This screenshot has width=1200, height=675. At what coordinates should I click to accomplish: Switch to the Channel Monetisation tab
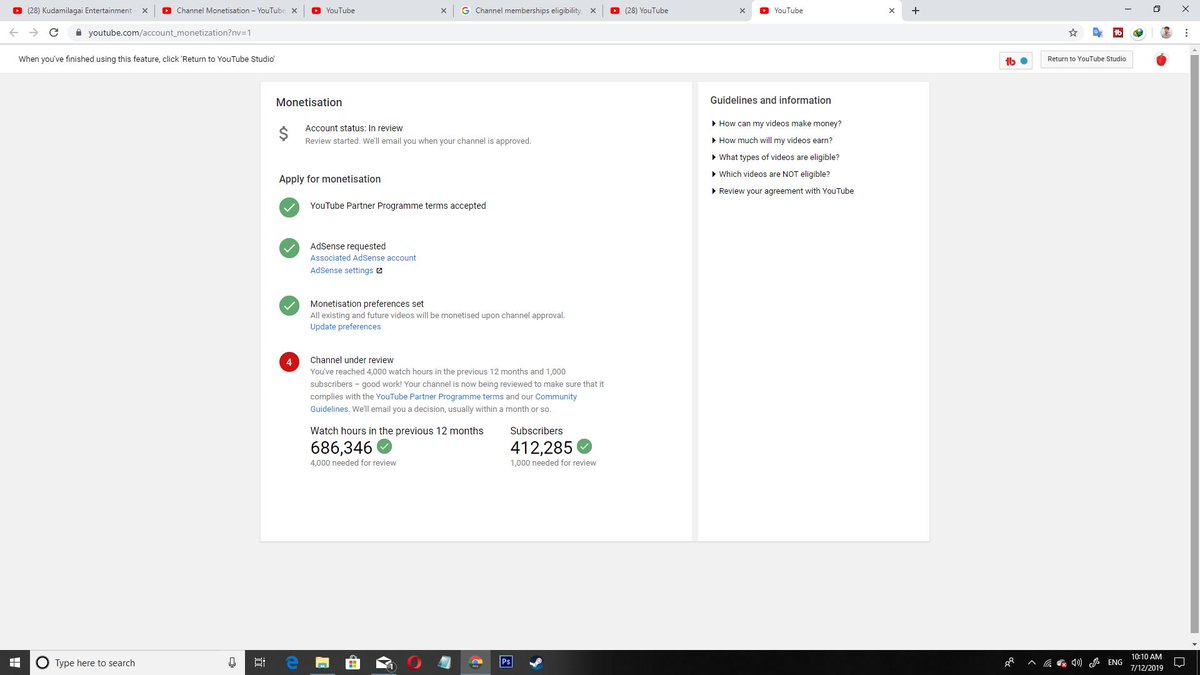click(228, 10)
